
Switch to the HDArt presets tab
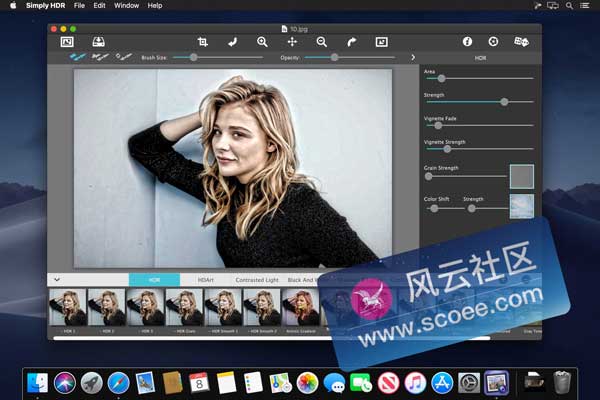tap(206, 280)
